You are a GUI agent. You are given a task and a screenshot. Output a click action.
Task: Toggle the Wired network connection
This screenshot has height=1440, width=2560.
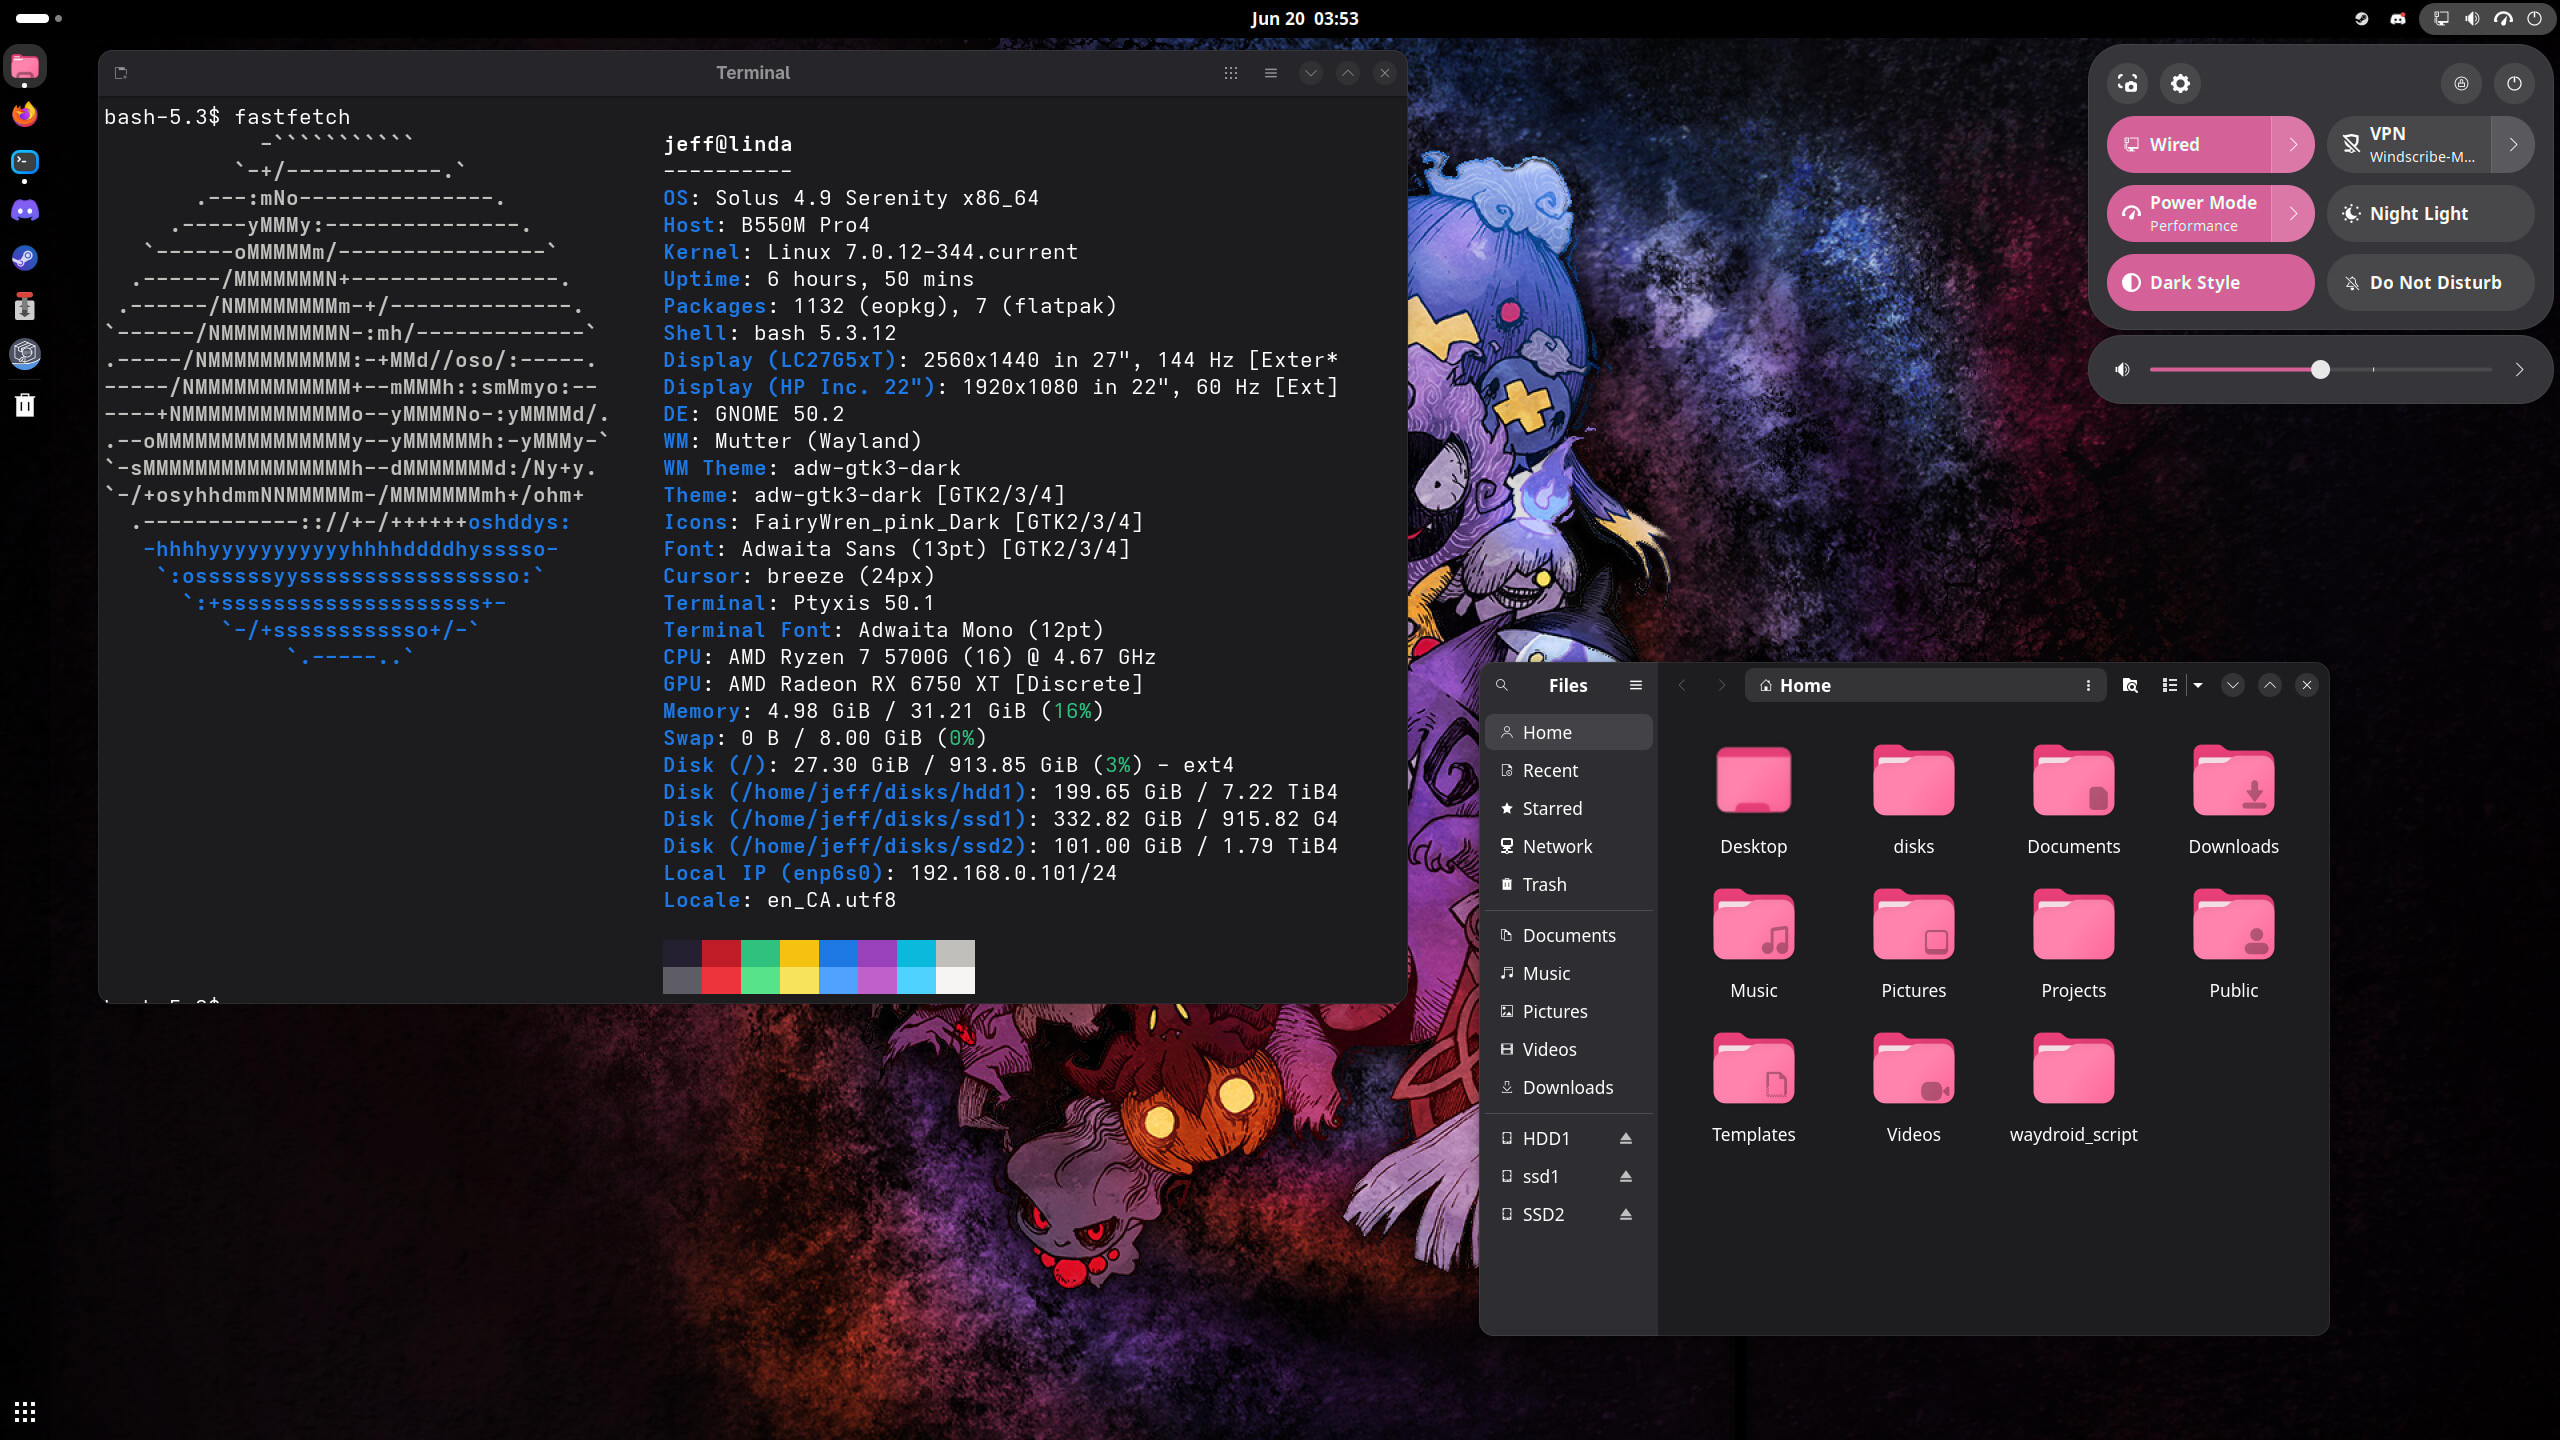(x=2189, y=144)
